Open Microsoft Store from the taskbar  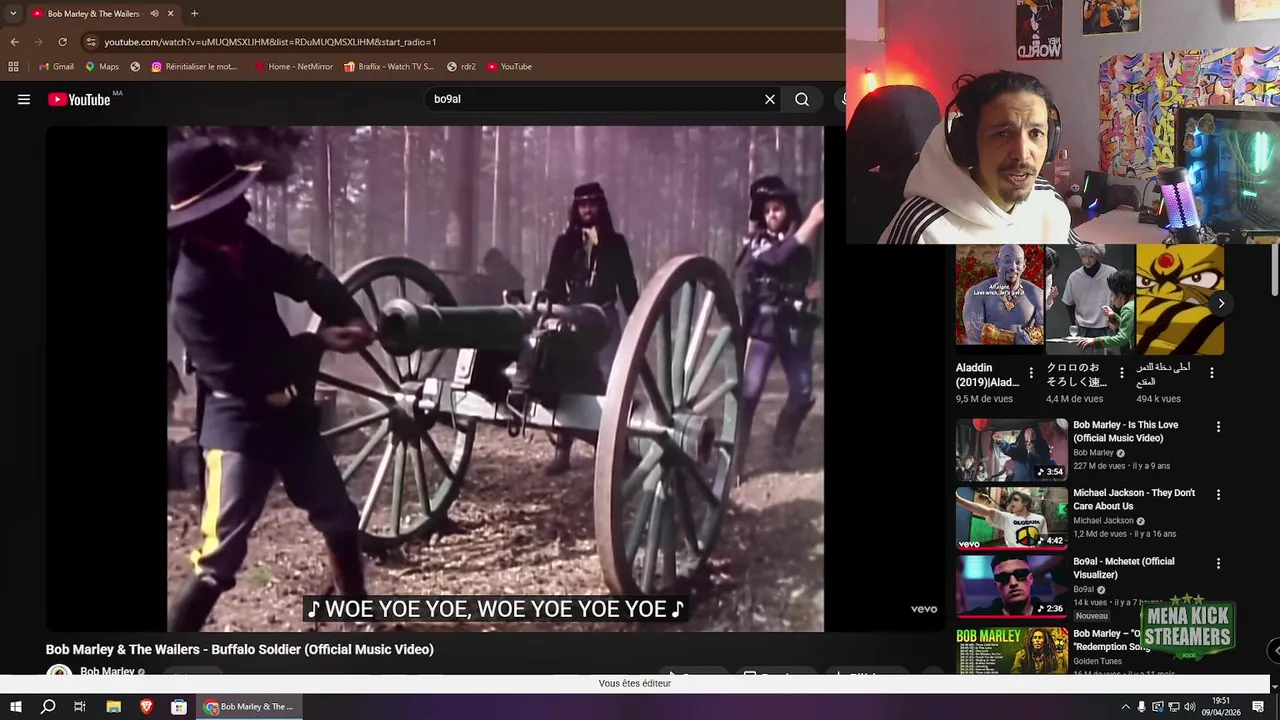coord(179,706)
